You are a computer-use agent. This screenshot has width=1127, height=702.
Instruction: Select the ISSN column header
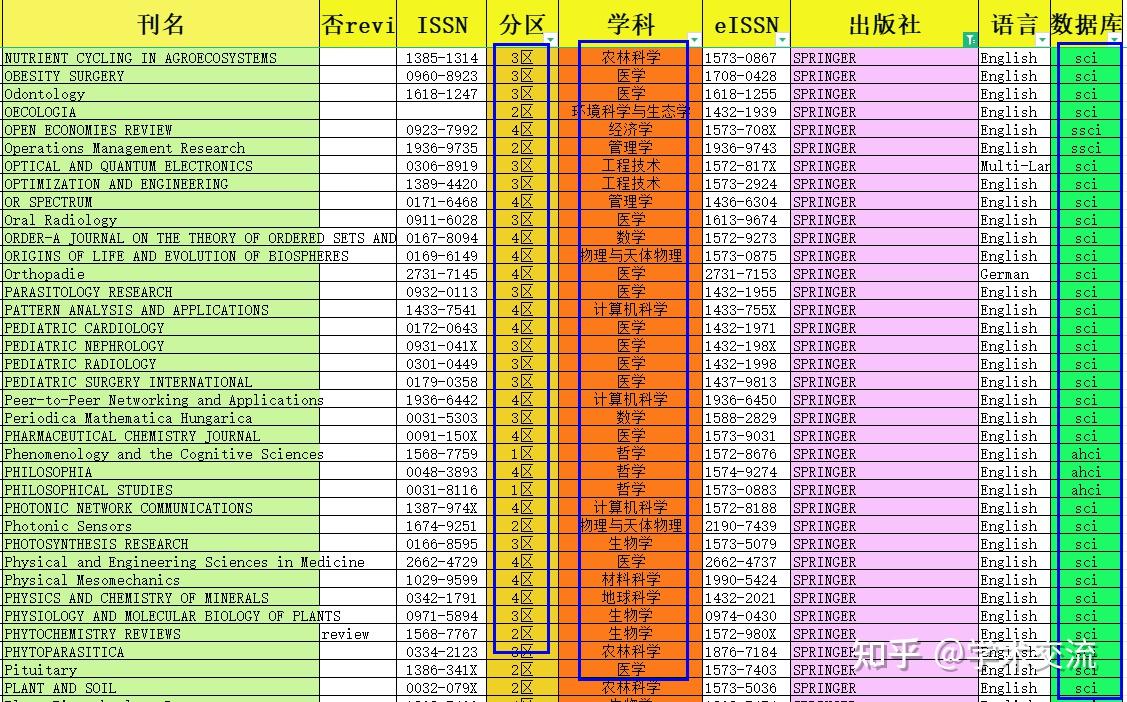tap(443, 22)
